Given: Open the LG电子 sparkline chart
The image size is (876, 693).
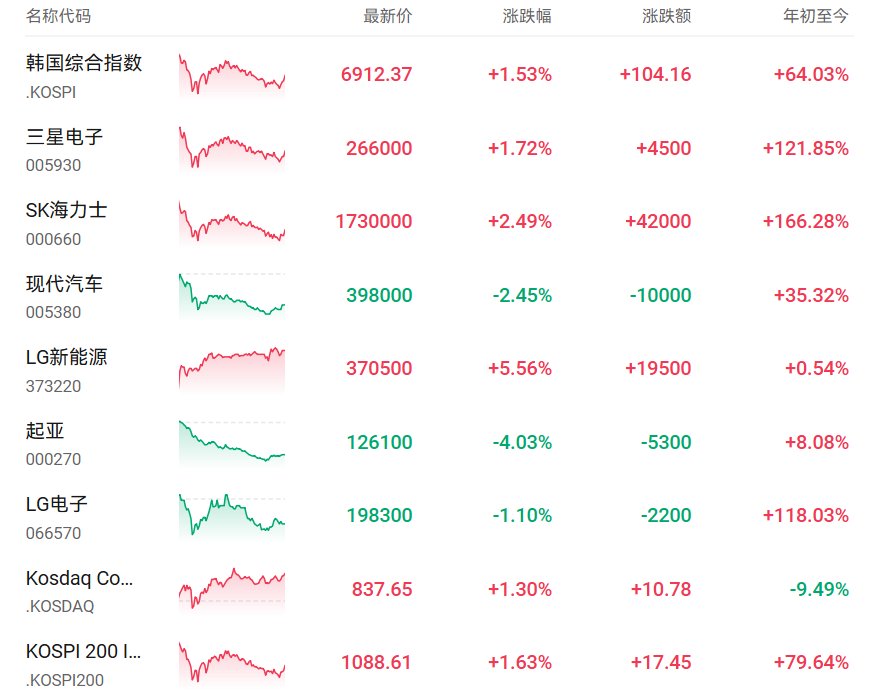Looking at the screenshot, I should click(232, 516).
